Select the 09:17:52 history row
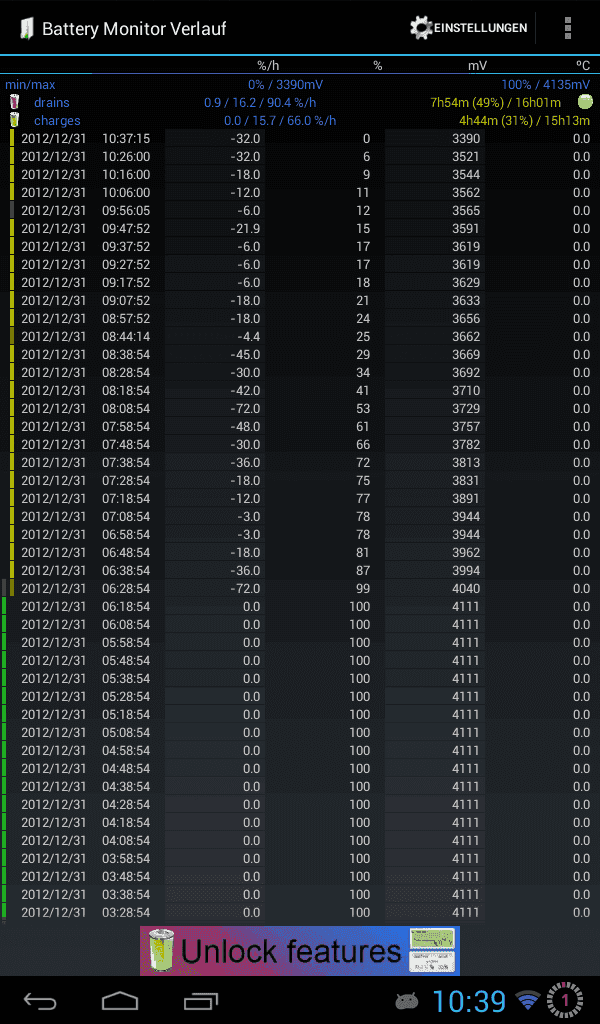This screenshot has width=600, height=1024. click(x=300, y=282)
